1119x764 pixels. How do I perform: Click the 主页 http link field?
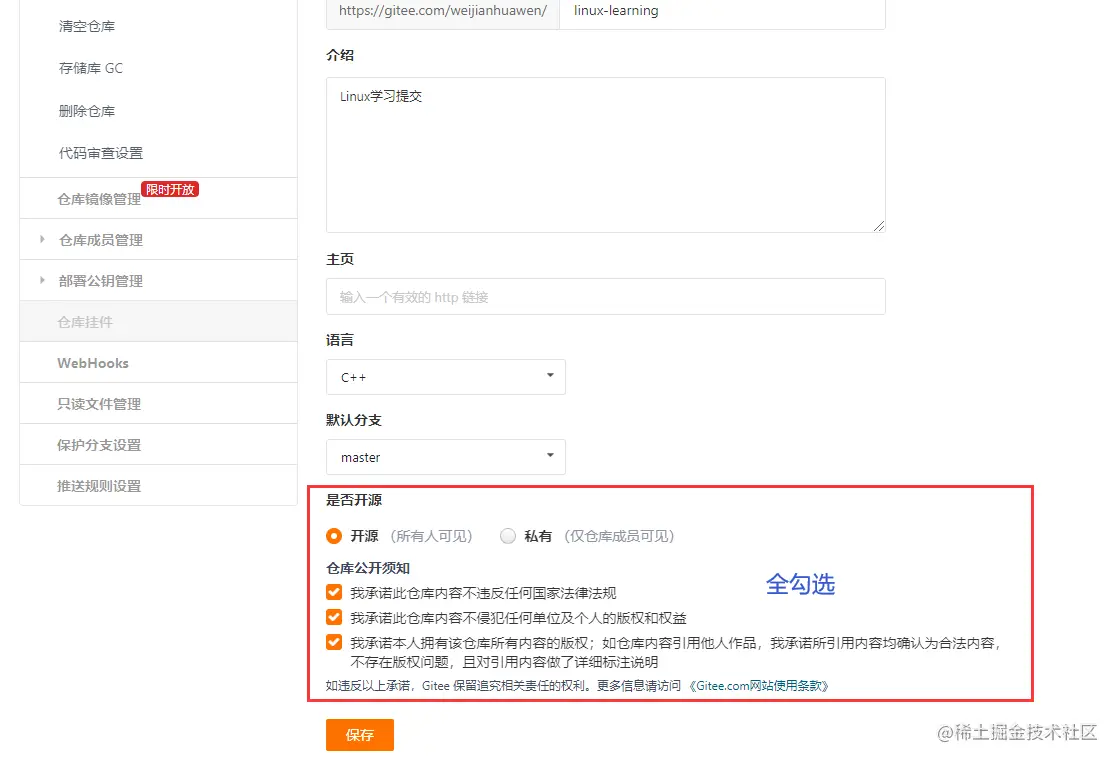point(606,297)
